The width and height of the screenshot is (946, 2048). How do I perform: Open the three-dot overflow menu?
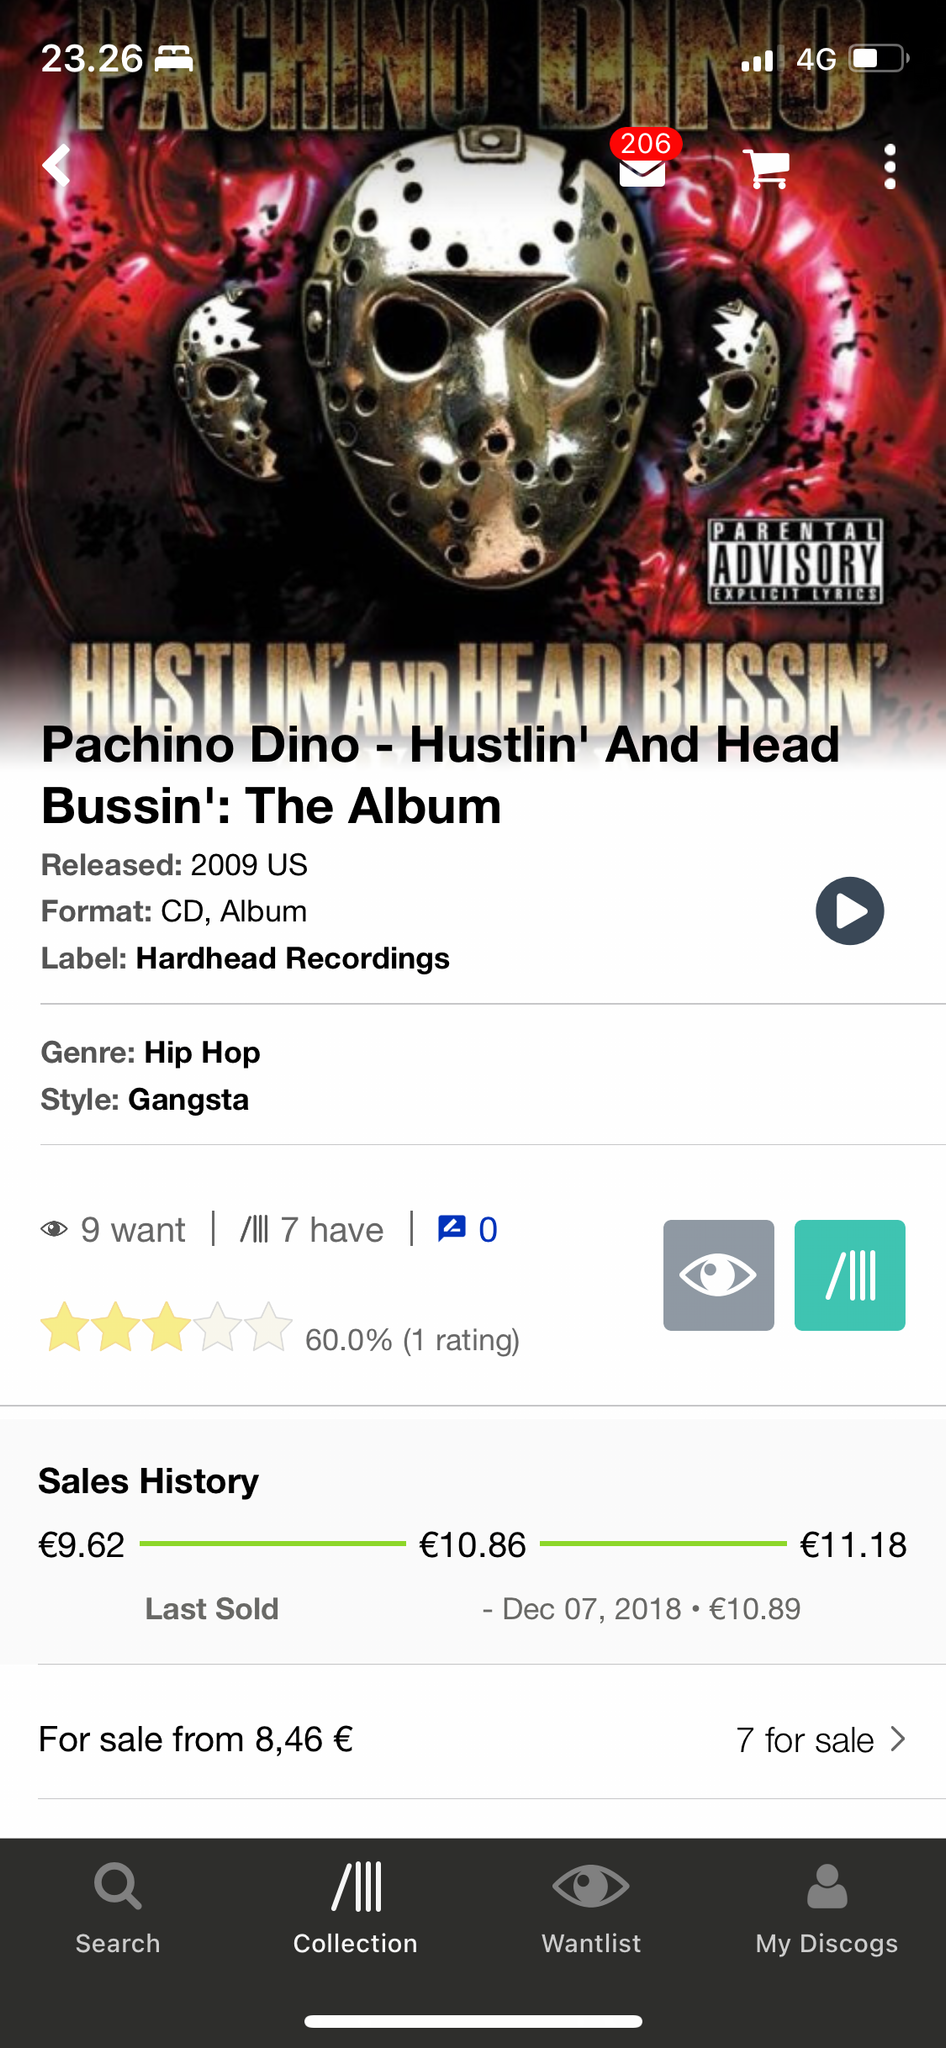tap(890, 167)
